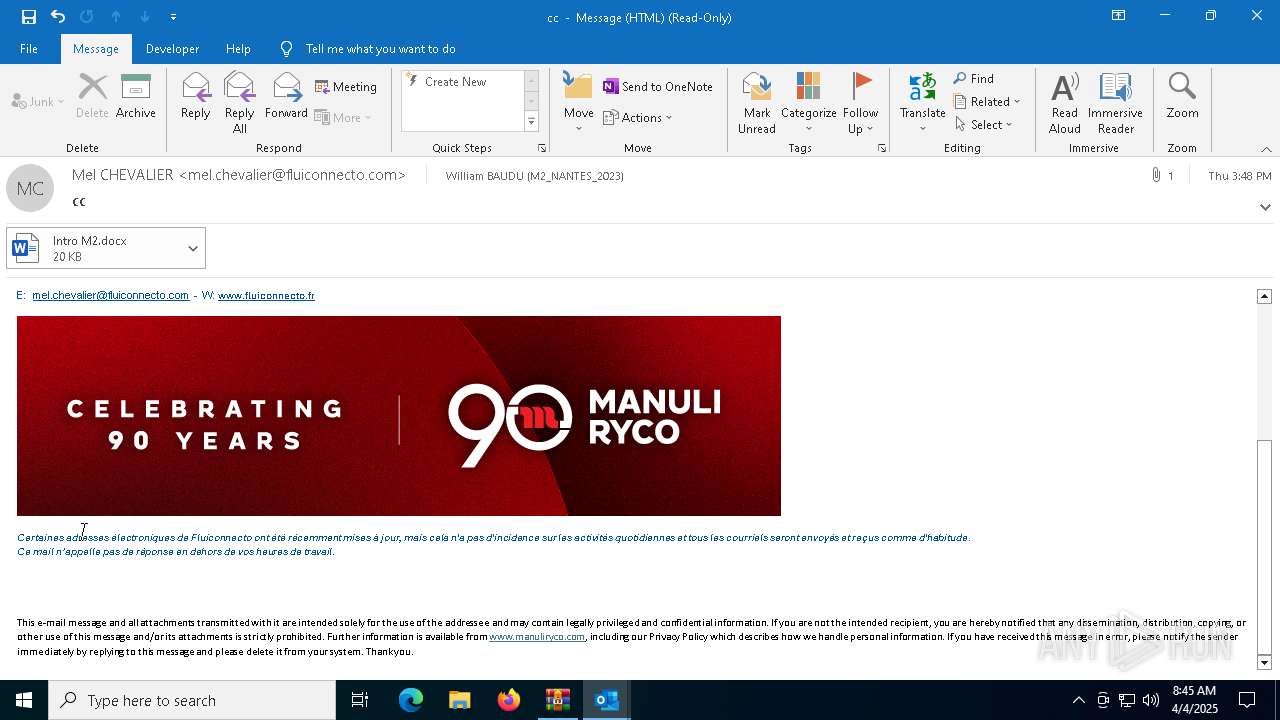
Task: Switch to Outlook in the taskbar
Action: (x=606, y=700)
